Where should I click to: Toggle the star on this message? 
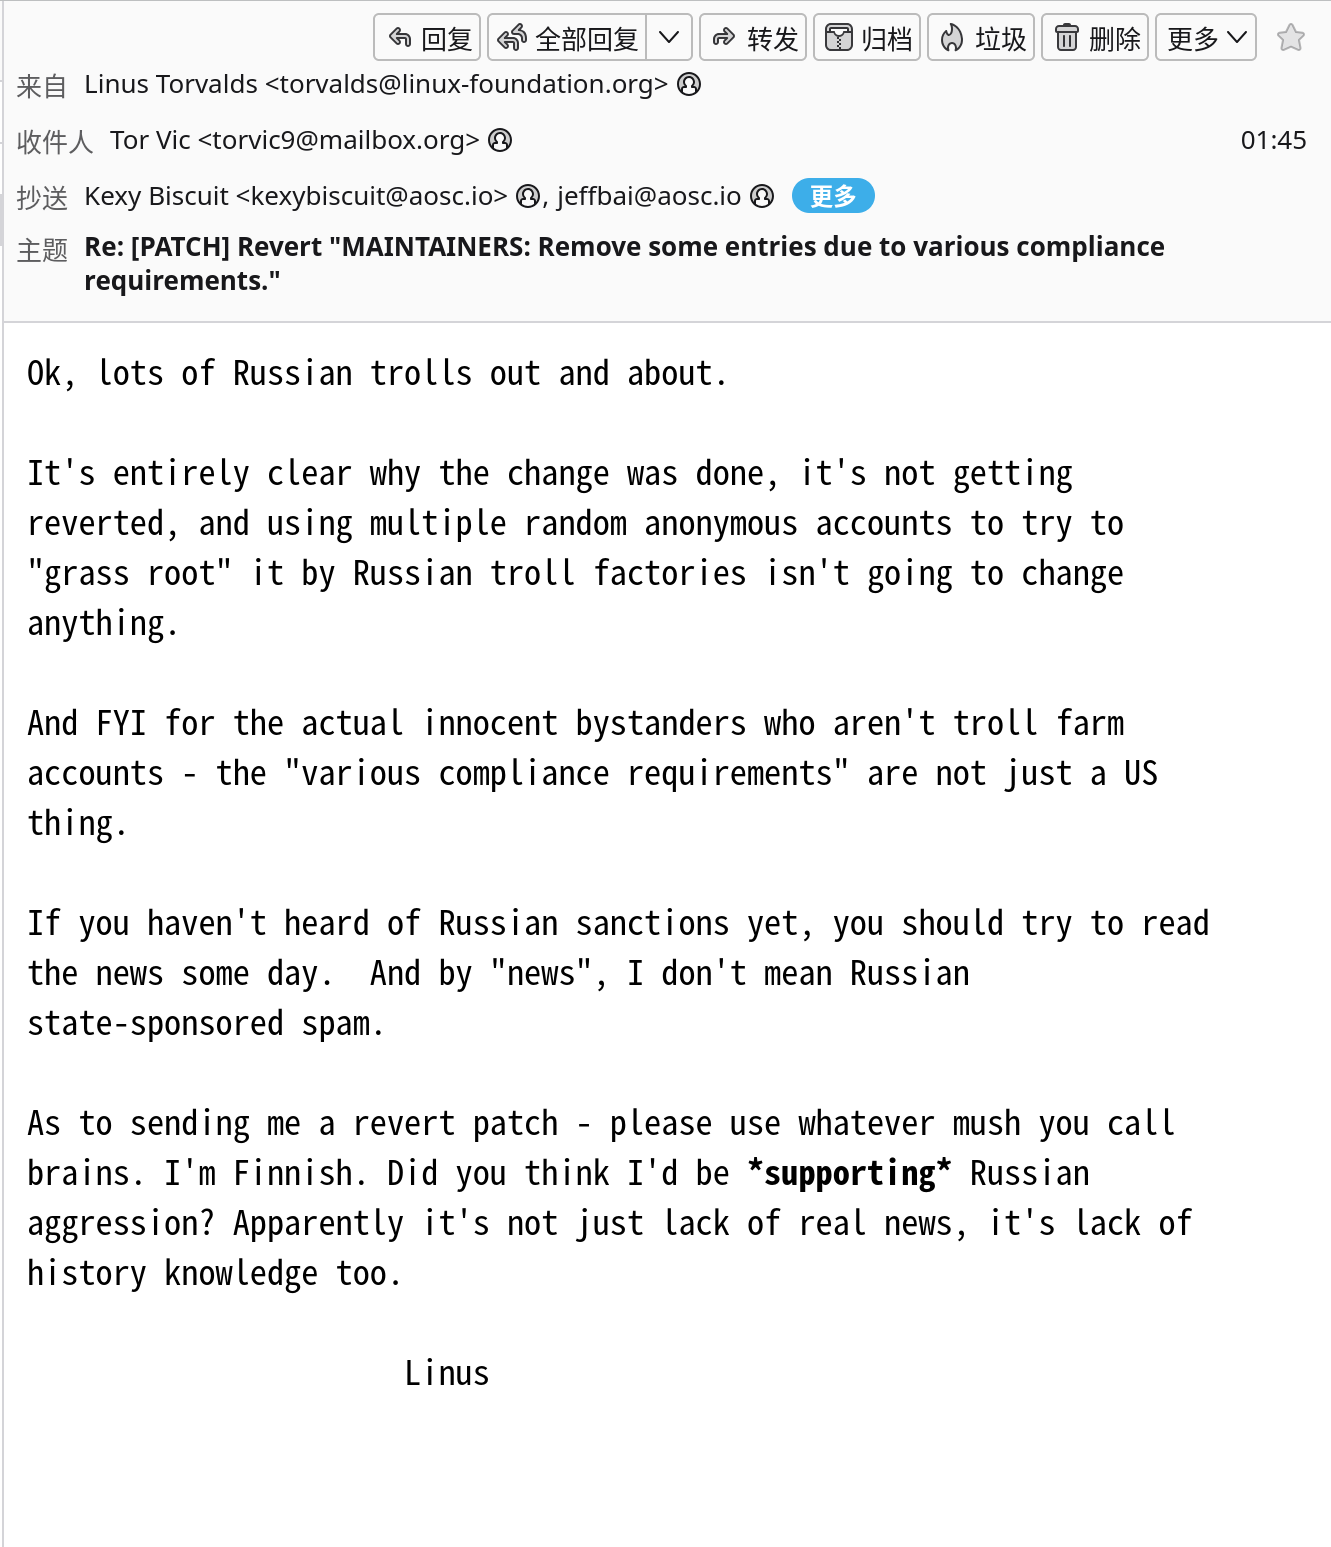click(x=1291, y=38)
